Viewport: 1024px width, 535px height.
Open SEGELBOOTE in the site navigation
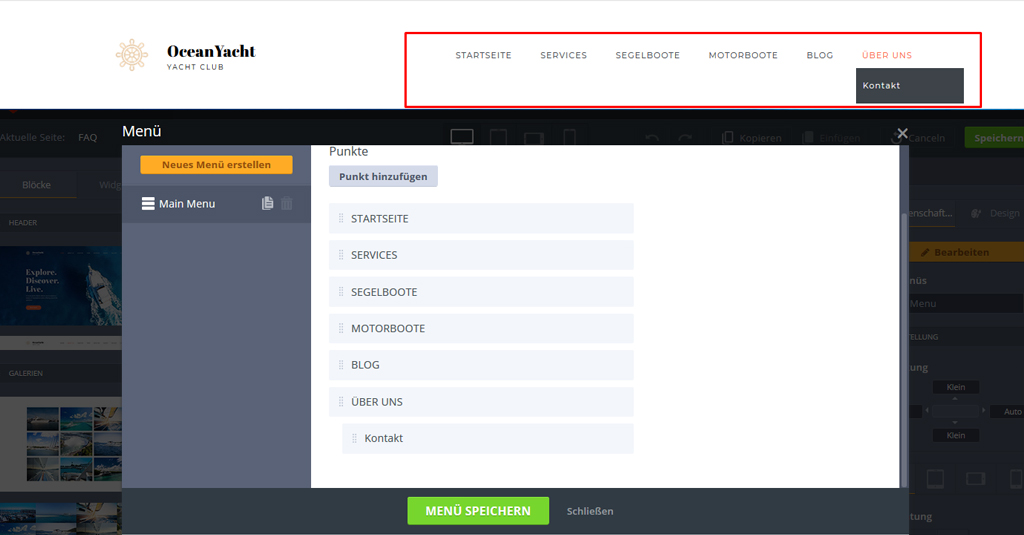point(647,56)
